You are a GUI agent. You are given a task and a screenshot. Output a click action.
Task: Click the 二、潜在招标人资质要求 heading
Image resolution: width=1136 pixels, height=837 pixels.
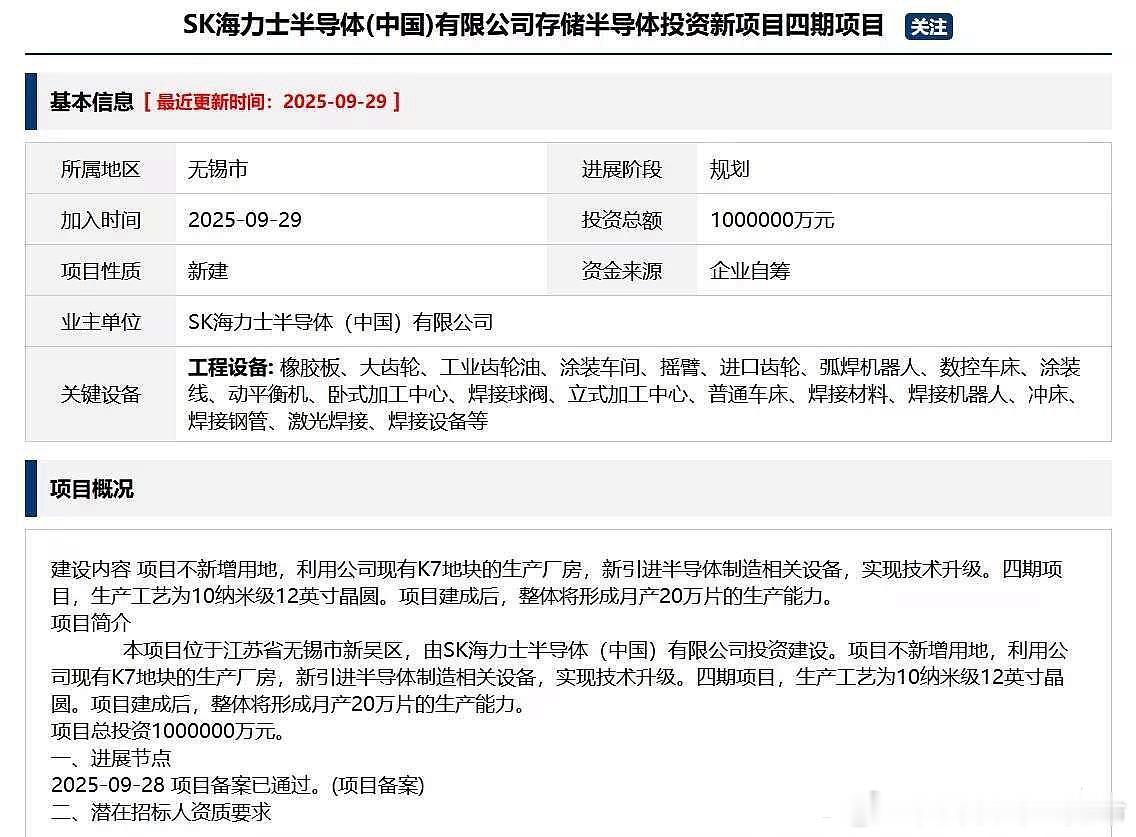click(161, 812)
